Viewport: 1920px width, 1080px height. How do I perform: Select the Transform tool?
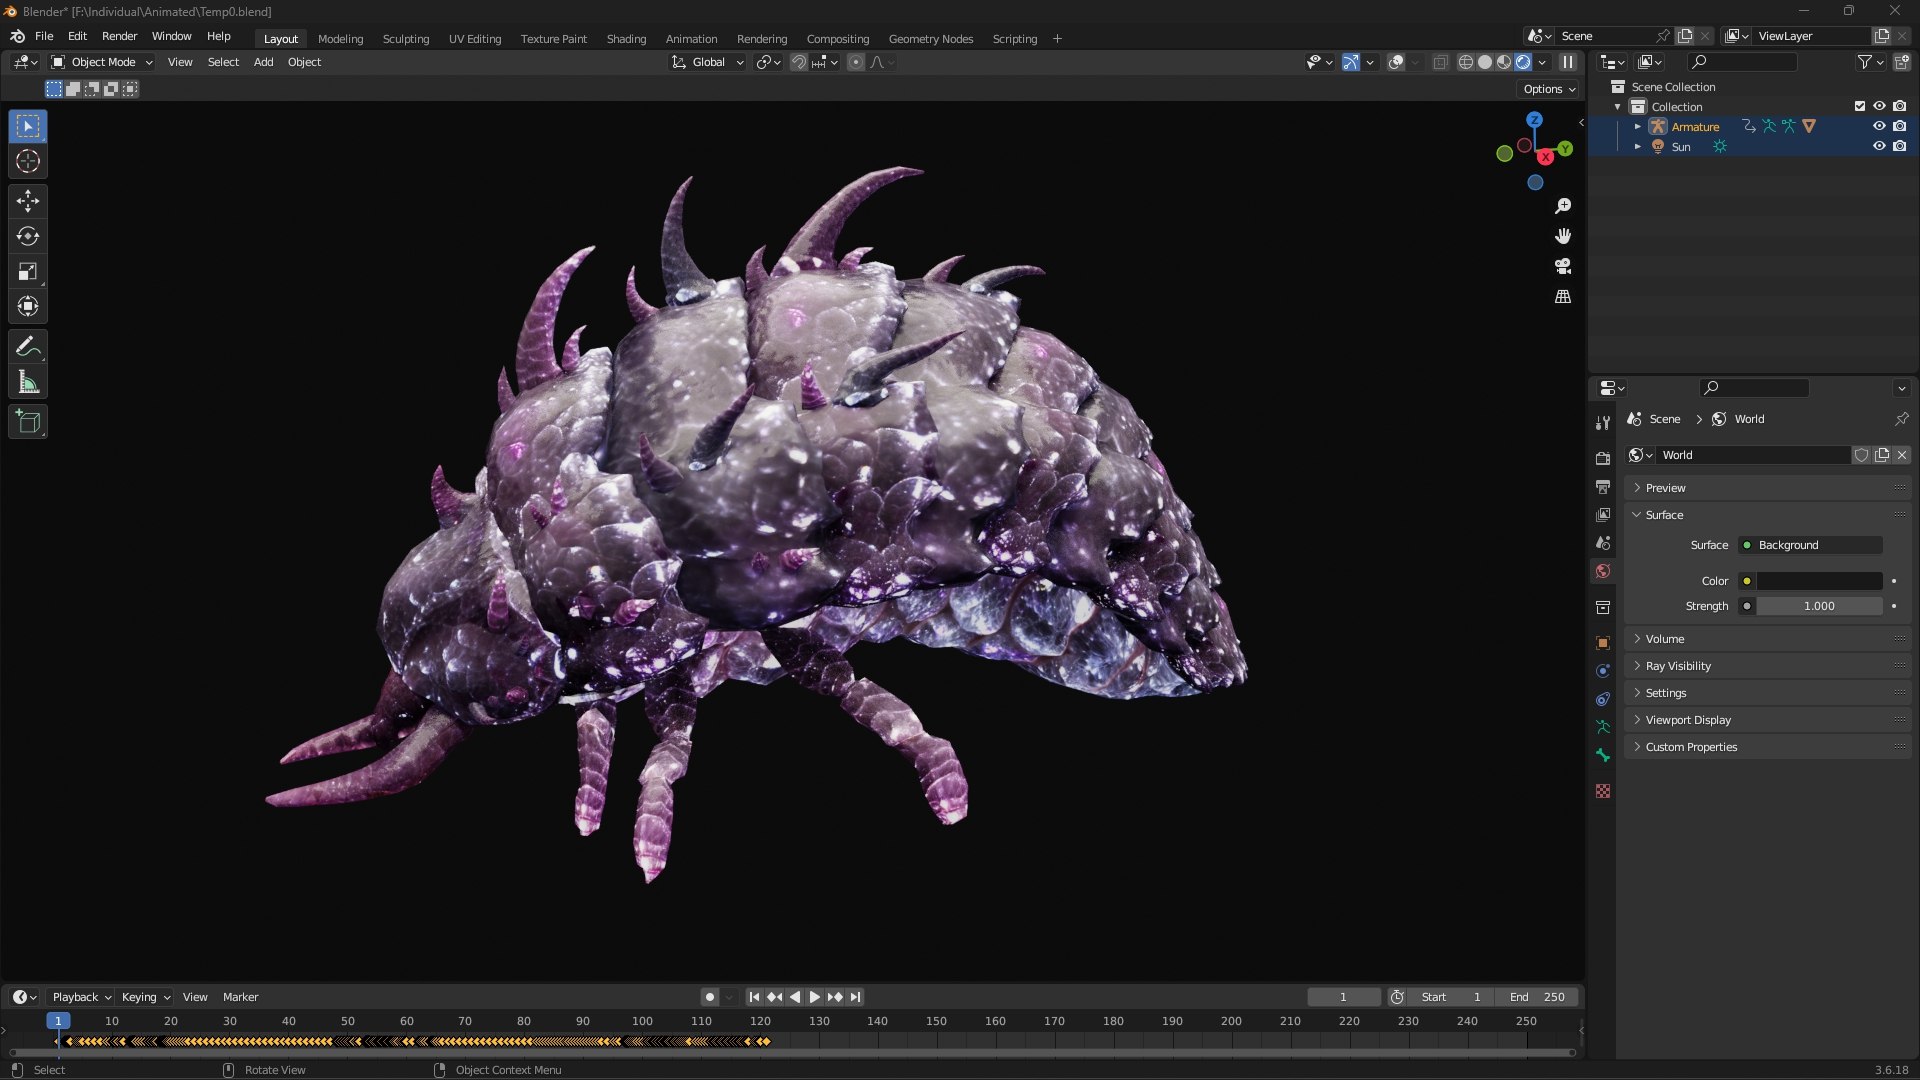coord(28,306)
